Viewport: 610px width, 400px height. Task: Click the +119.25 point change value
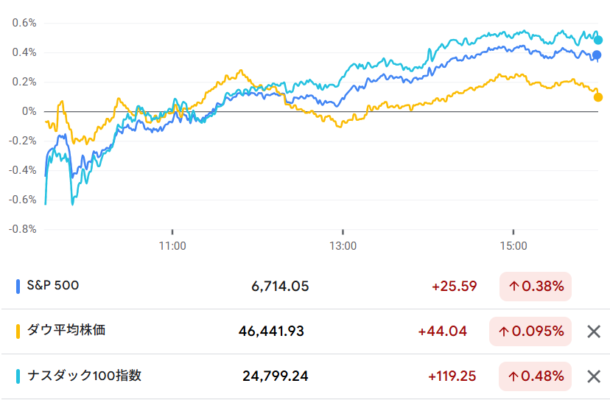(x=449, y=377)
